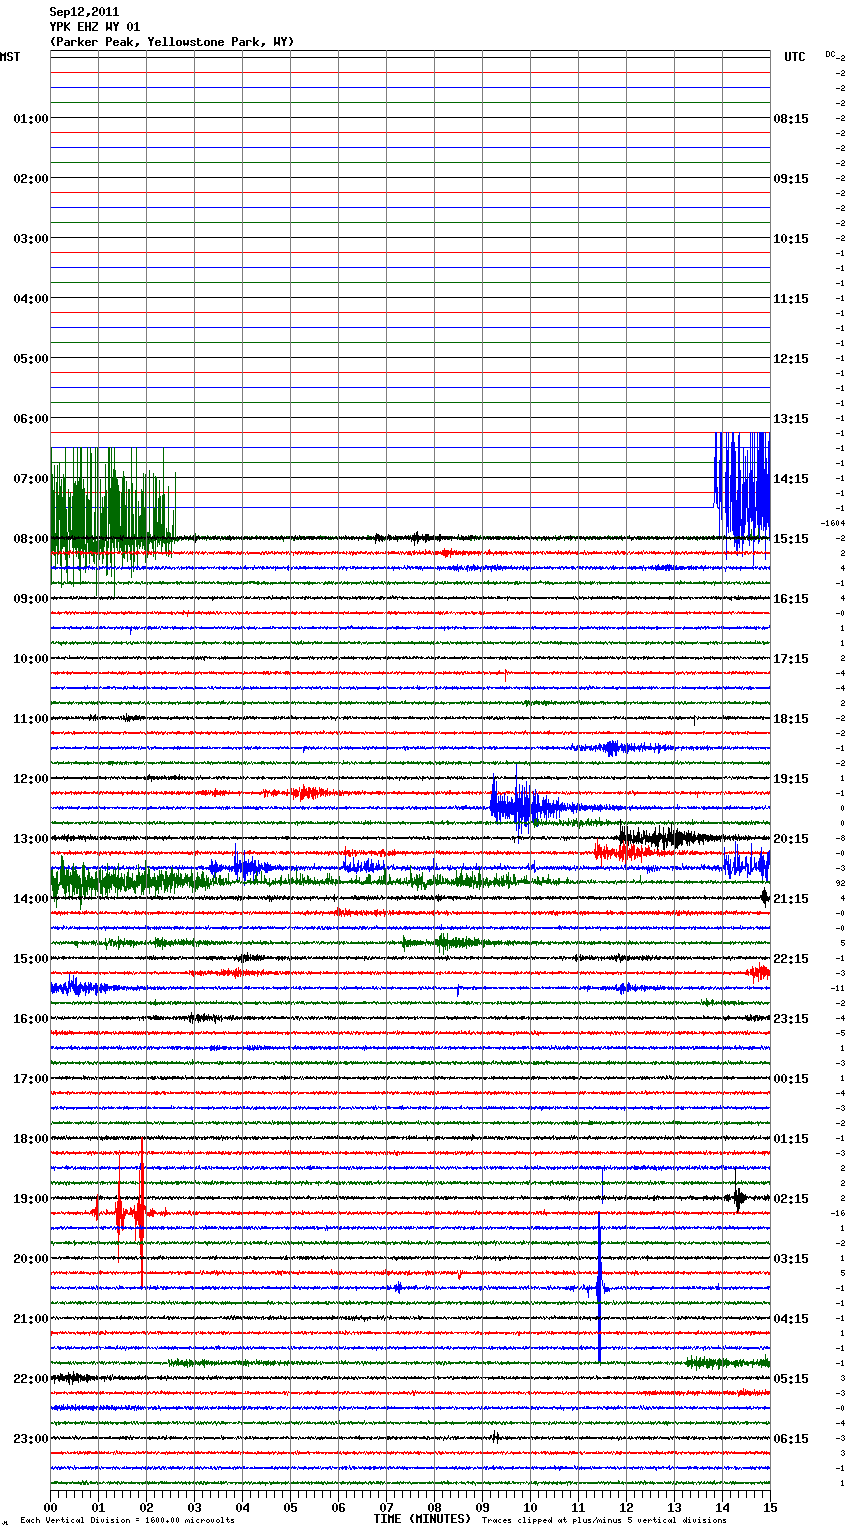Click the "02:15" UTC time label
Image resolution: width=850 pixels, height=1534 pixels.
[792, 1199]
